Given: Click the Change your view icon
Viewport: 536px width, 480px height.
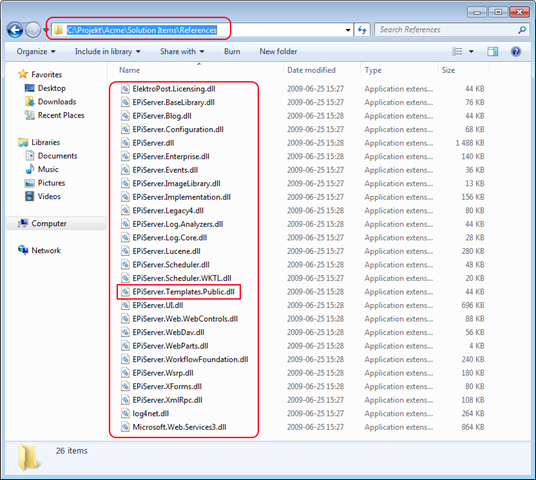Looking at the screenshot, I should coord(457,52).
